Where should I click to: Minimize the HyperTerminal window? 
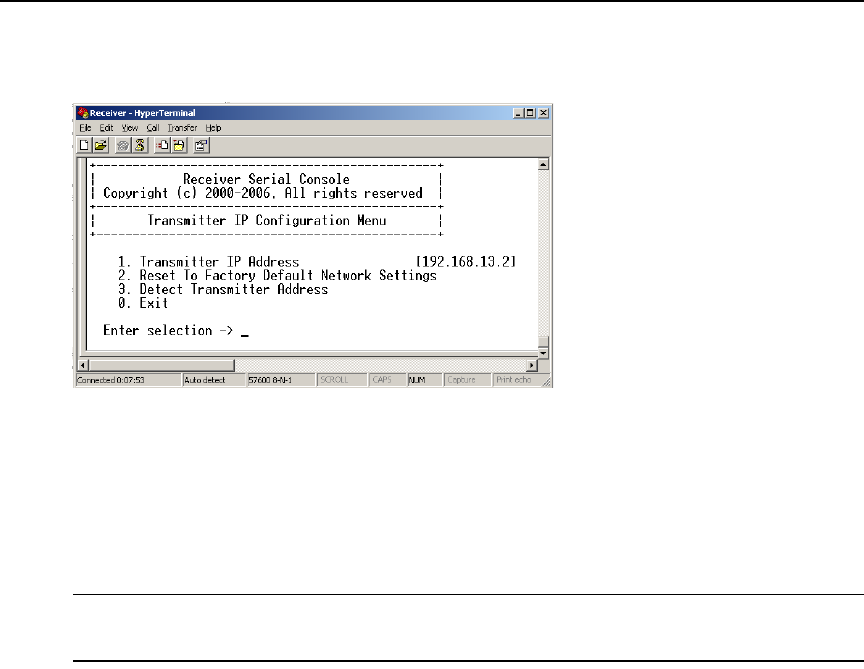click(x=518, y=113)
